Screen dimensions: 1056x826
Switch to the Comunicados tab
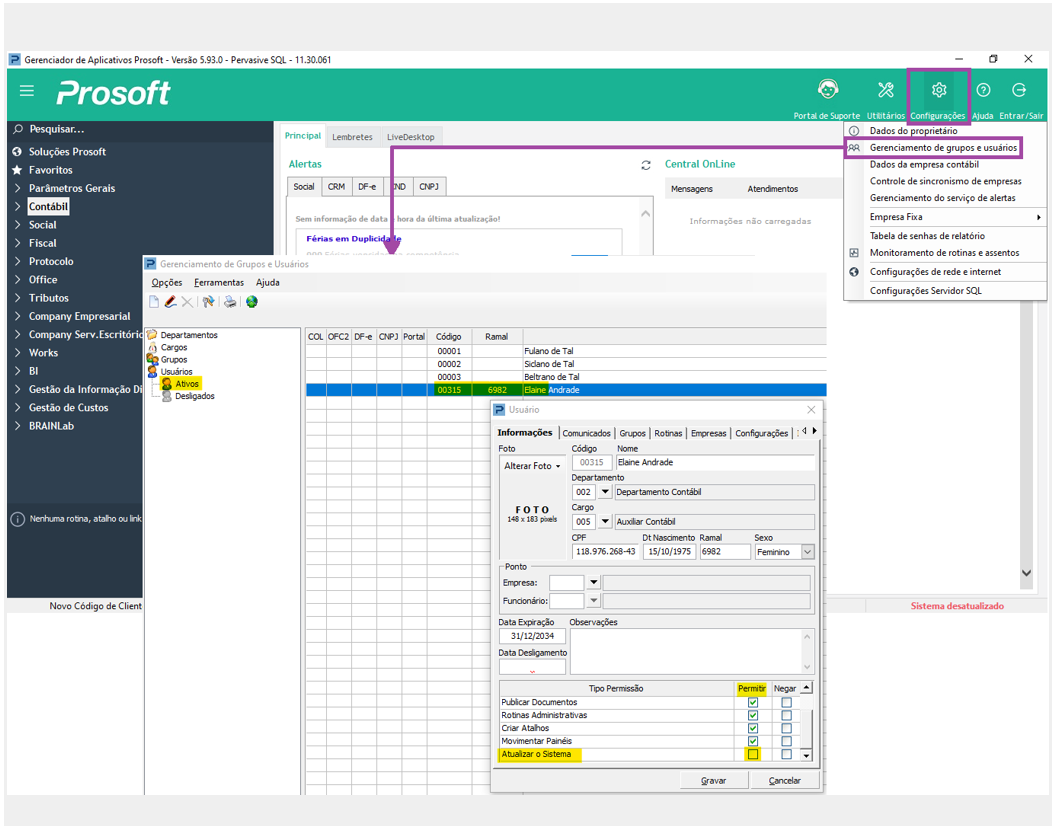pos(587,433)
